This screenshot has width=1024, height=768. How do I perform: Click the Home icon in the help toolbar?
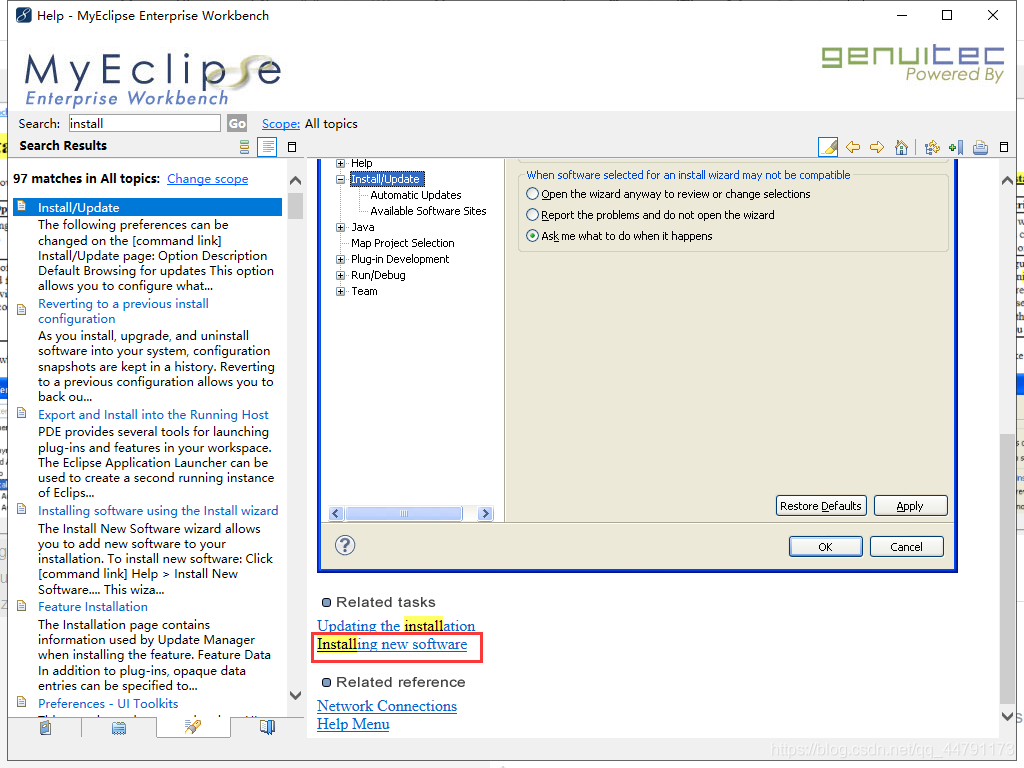pos(901,147)
